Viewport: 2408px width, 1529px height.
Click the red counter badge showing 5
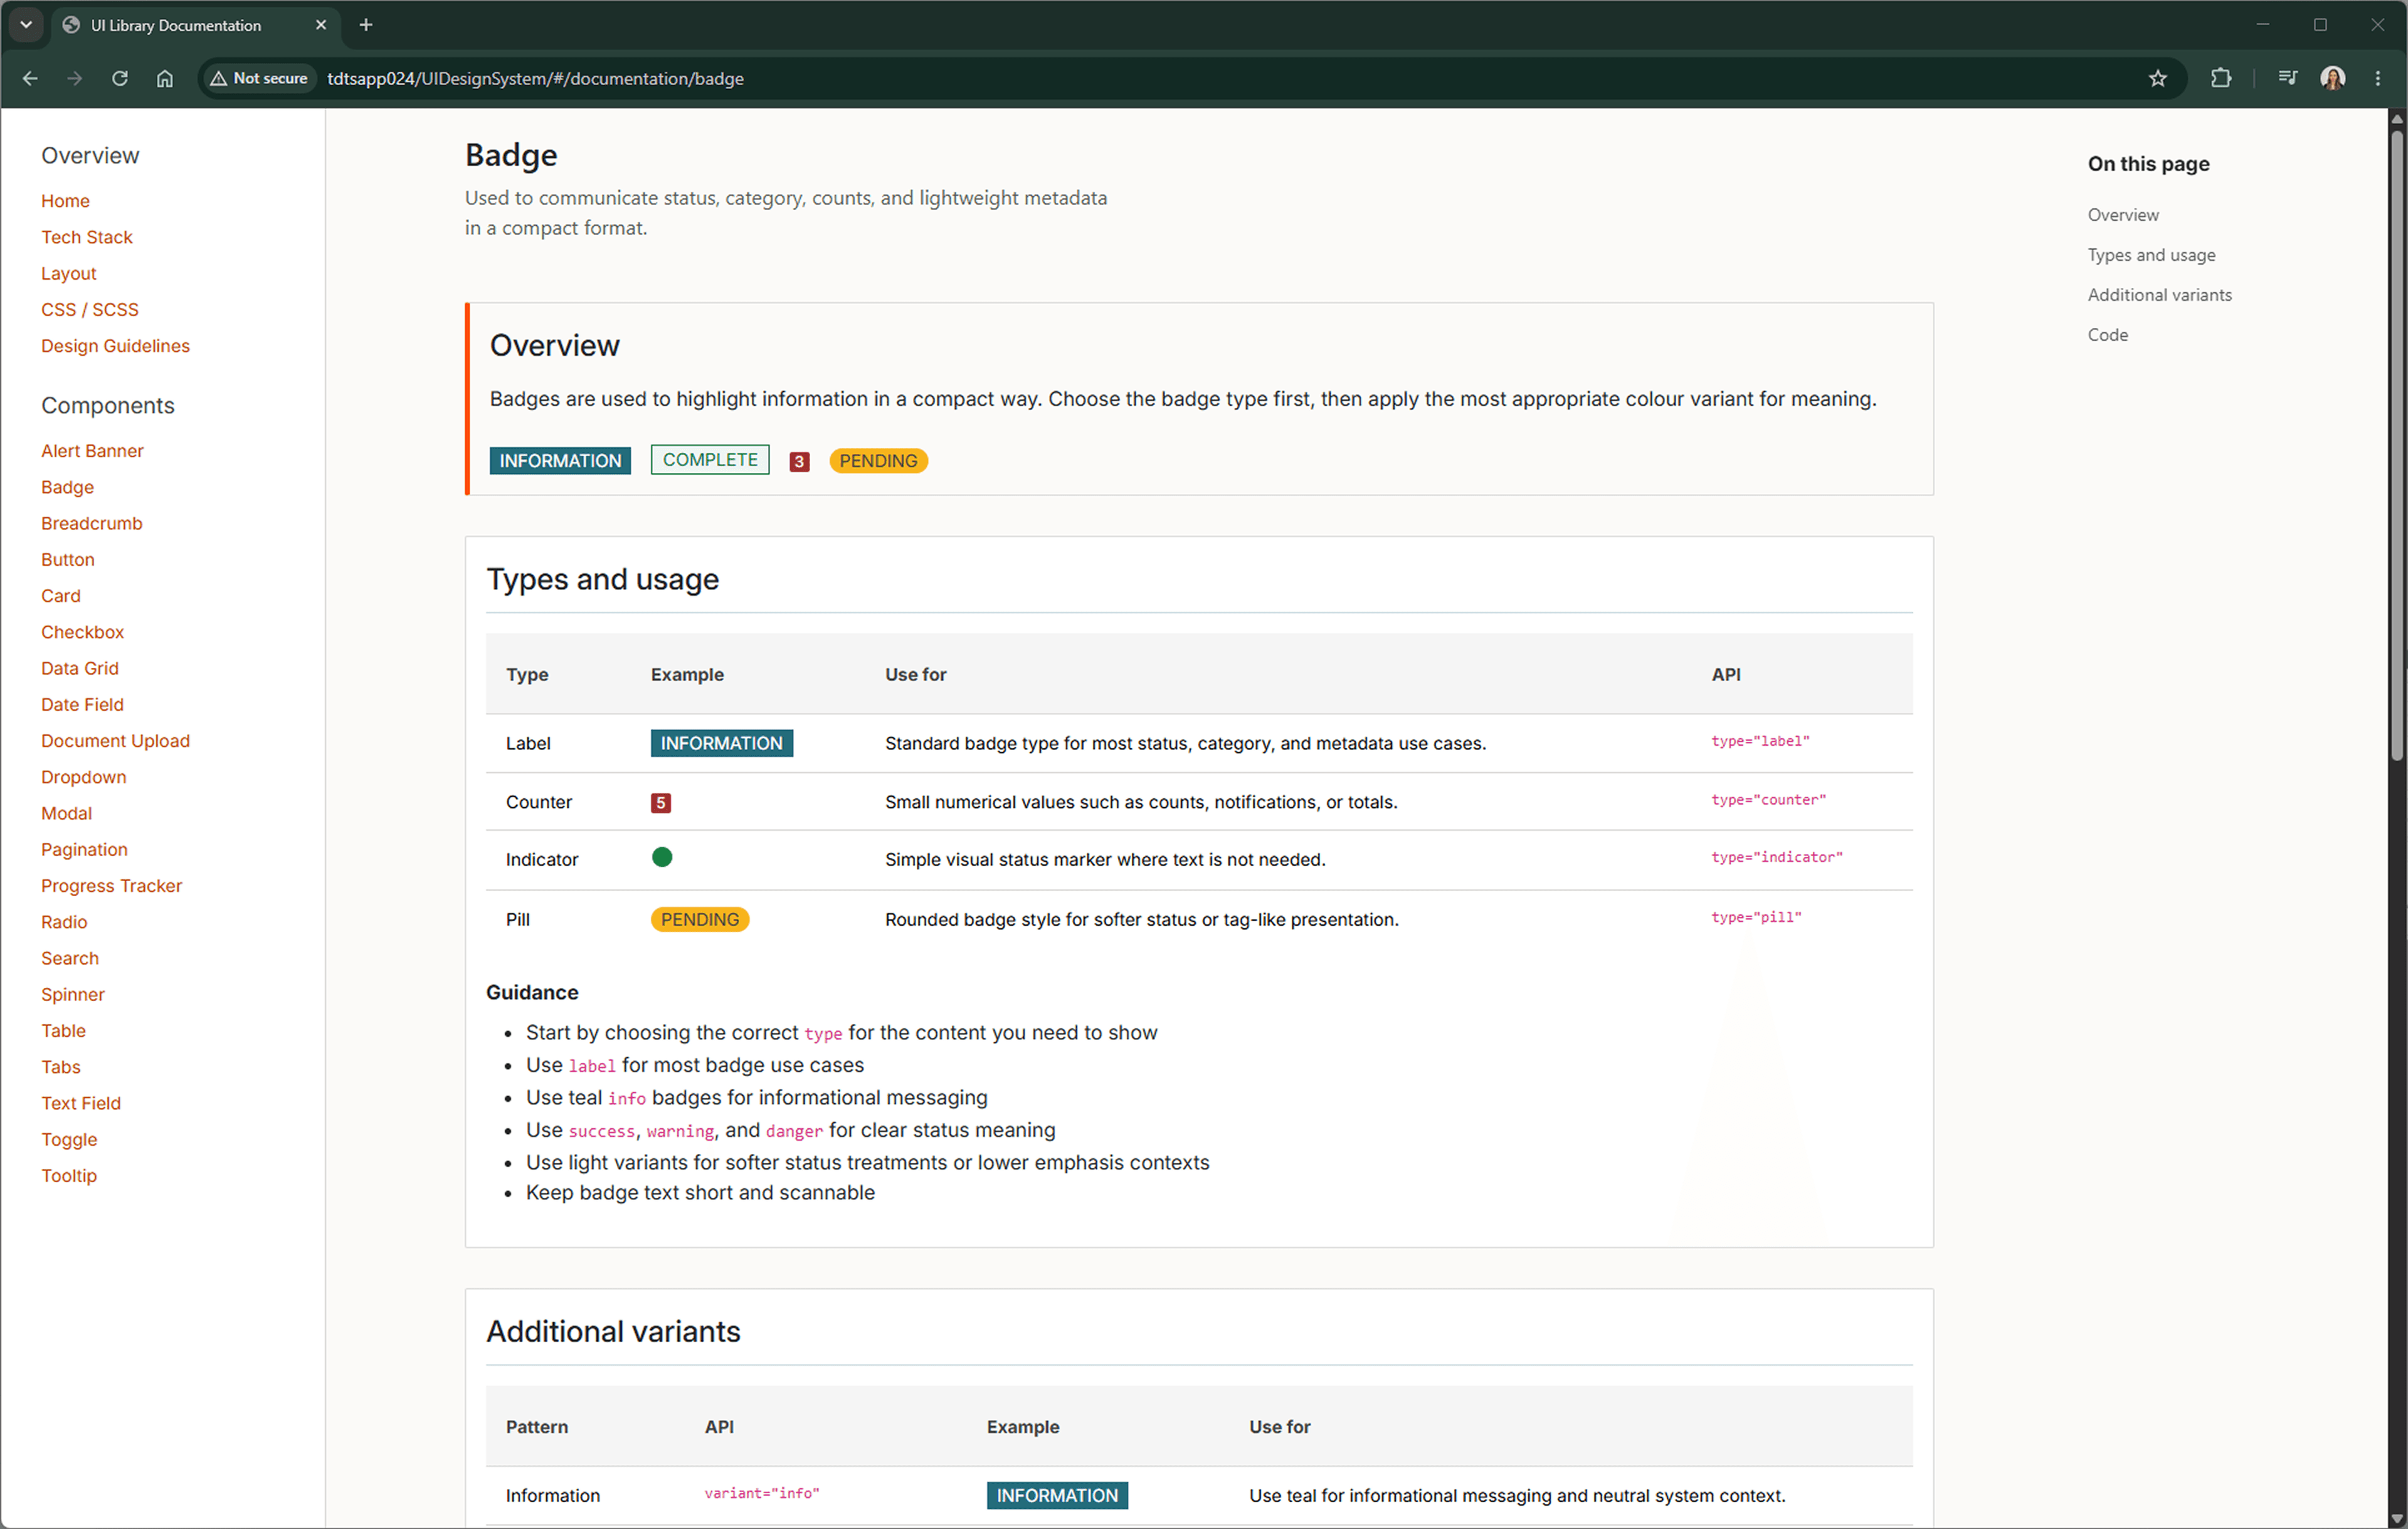tap(661, 803)
